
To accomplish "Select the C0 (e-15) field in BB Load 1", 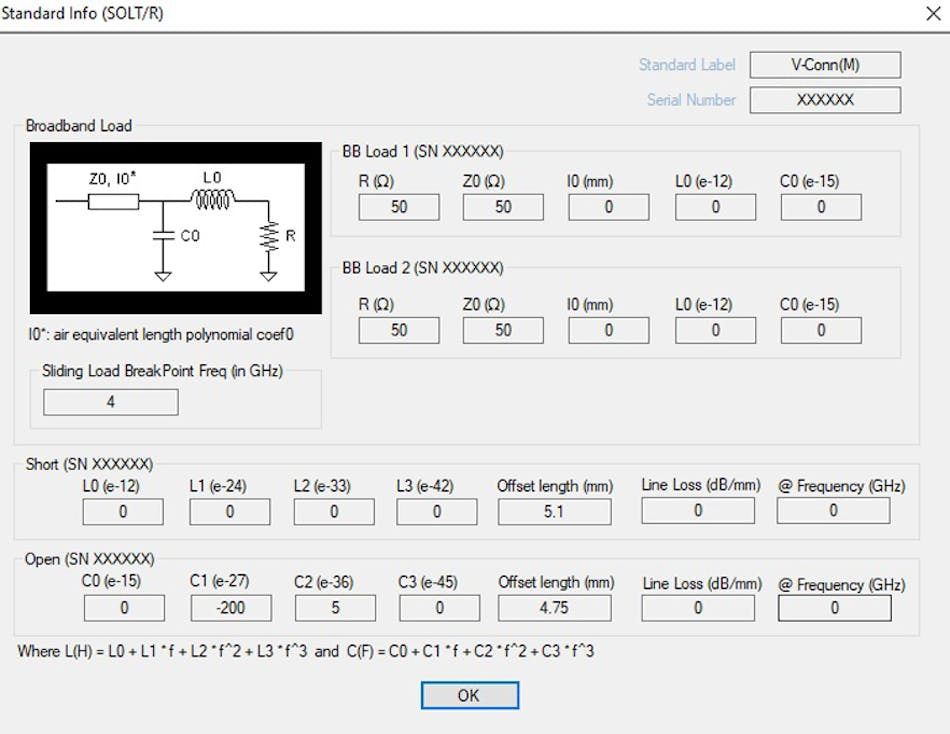I will click(x=820, y=207).
